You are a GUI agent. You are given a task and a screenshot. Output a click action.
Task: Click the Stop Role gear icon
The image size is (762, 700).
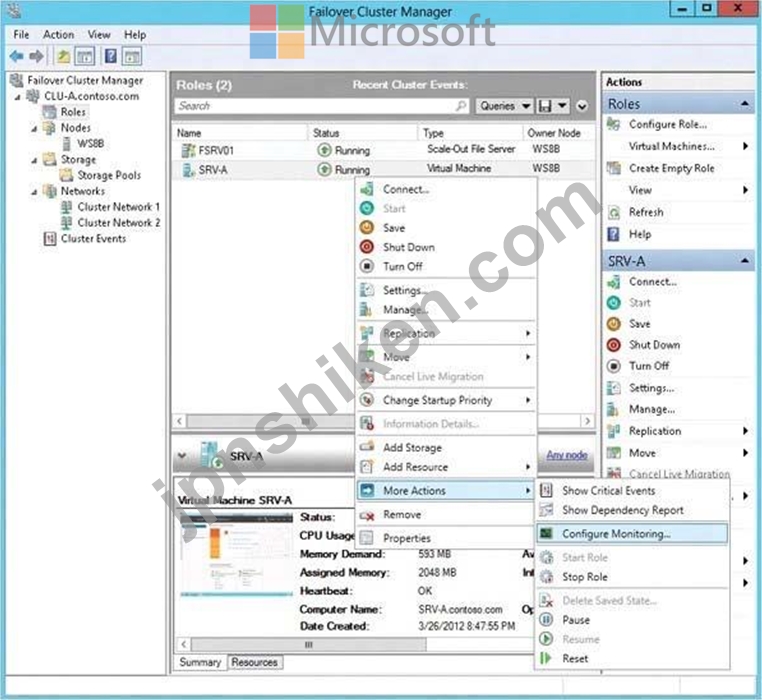click(546, 577)
